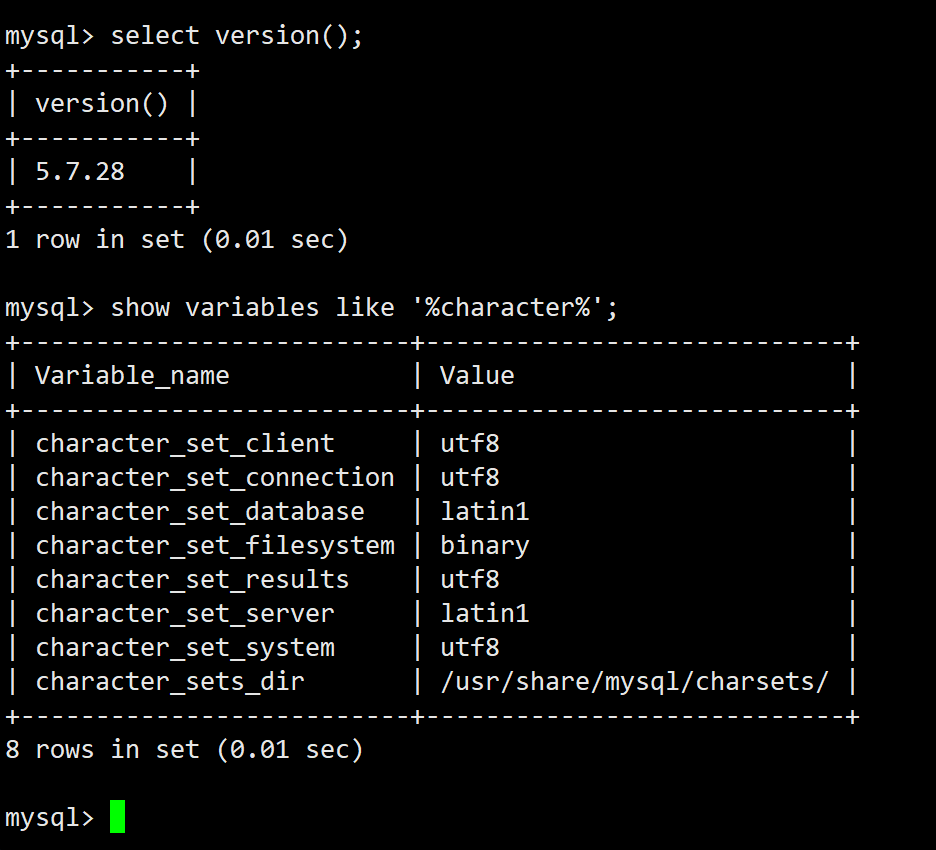The image size is (936, 850).
Task: Click the latin1 value for character_set_server
Action: point(484,614)
